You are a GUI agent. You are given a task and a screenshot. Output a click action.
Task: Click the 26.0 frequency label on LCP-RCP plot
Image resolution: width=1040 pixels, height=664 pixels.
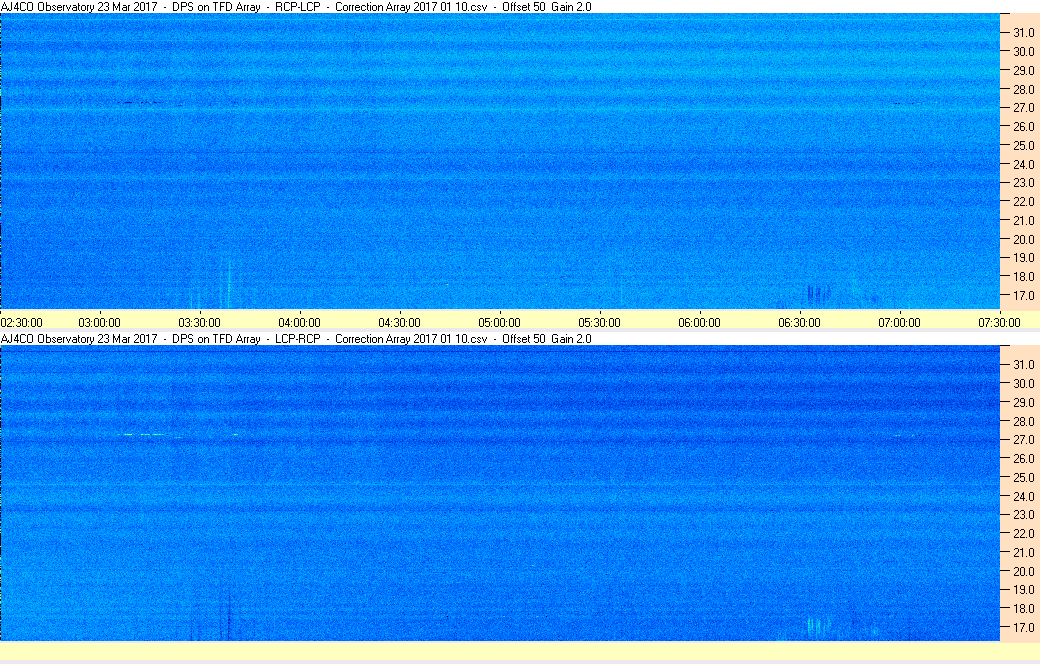pyautogui.click(x=1023, y=458)
